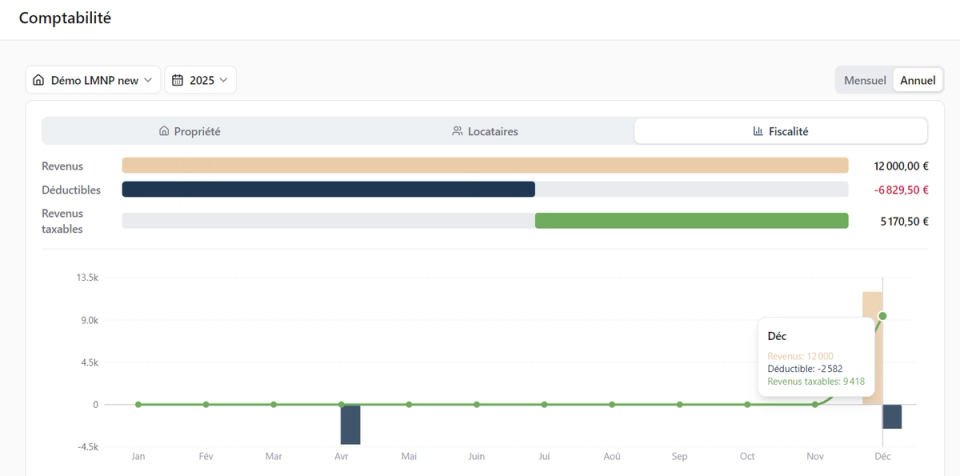
Task: Open the 2025 year dropdown
Action: click(x=200, y=80)
